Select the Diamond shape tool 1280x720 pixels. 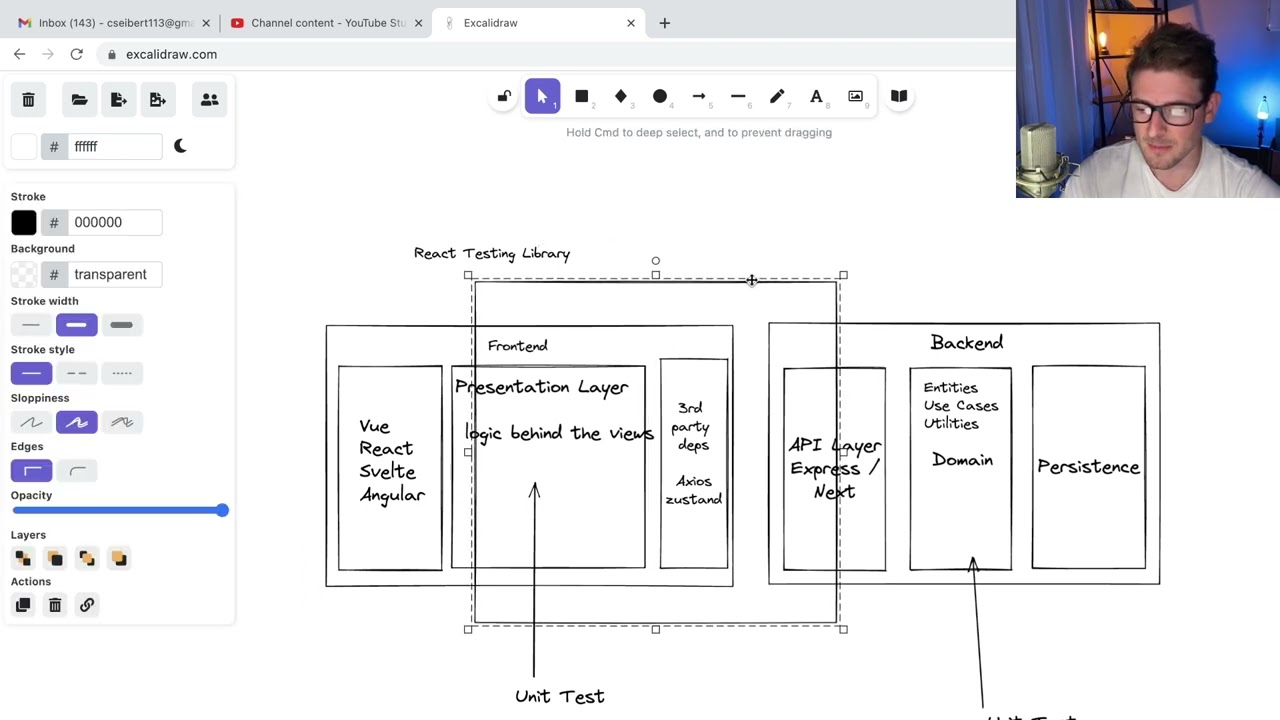621,97
